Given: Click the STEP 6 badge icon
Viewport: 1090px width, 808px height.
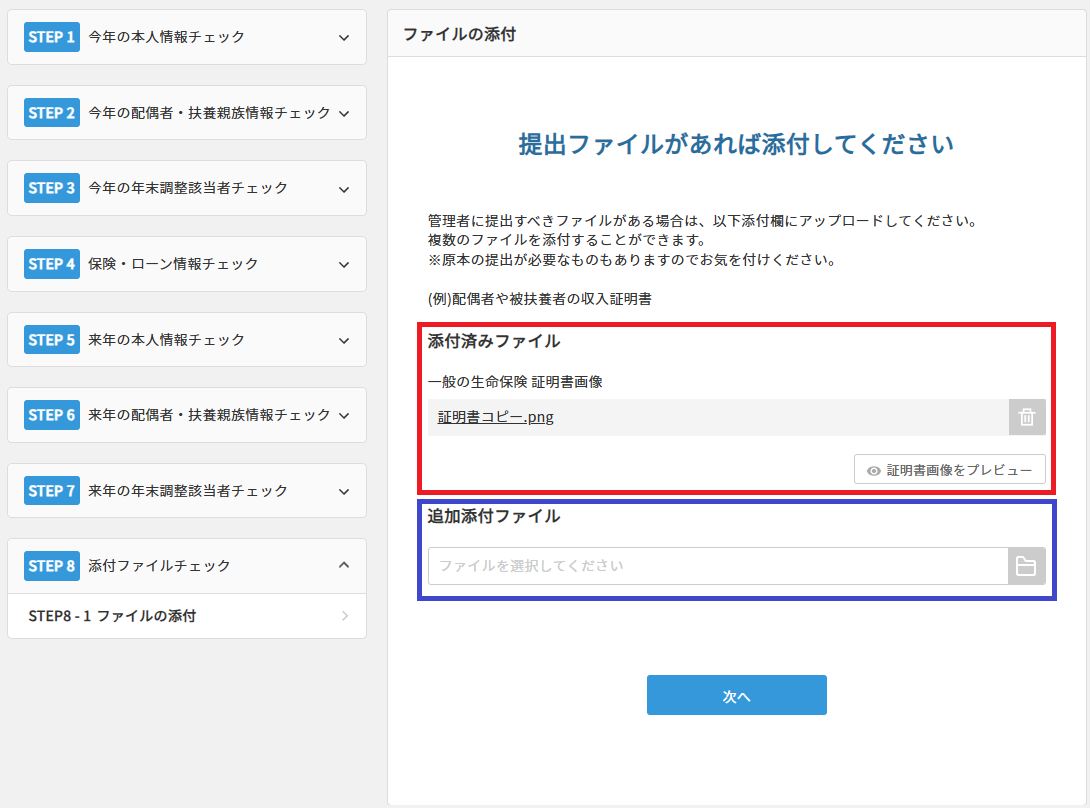Looking at the screenshot, I should click(51, 415).
